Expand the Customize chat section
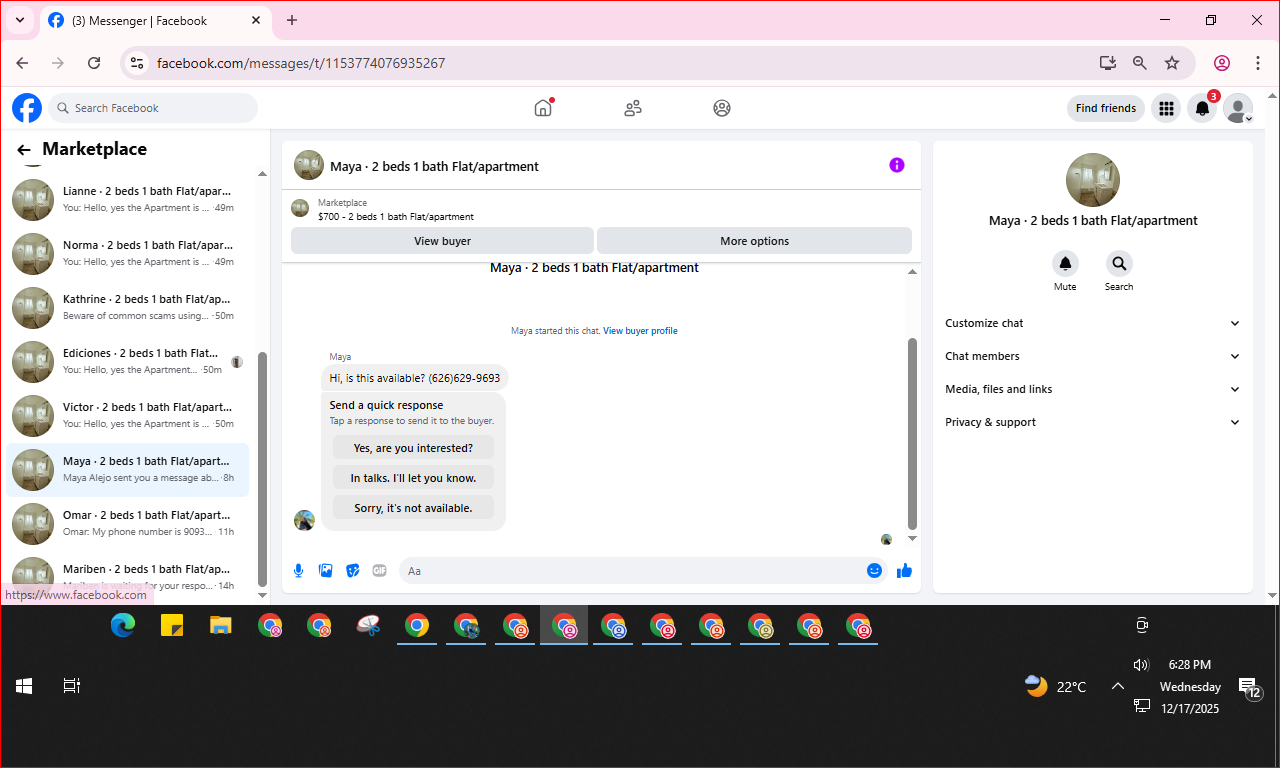The width and height of the screenshot is (1280, 768). coord(1093,323)
